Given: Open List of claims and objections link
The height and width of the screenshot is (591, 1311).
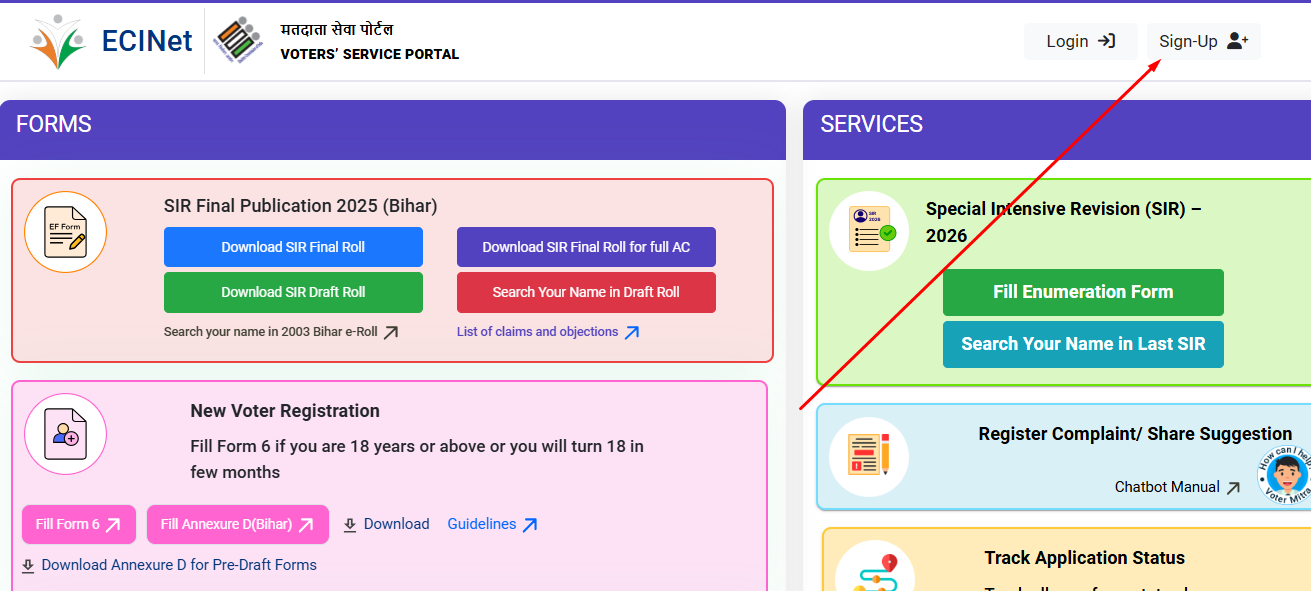Looking at the screenshot, I should coord(547,332).
